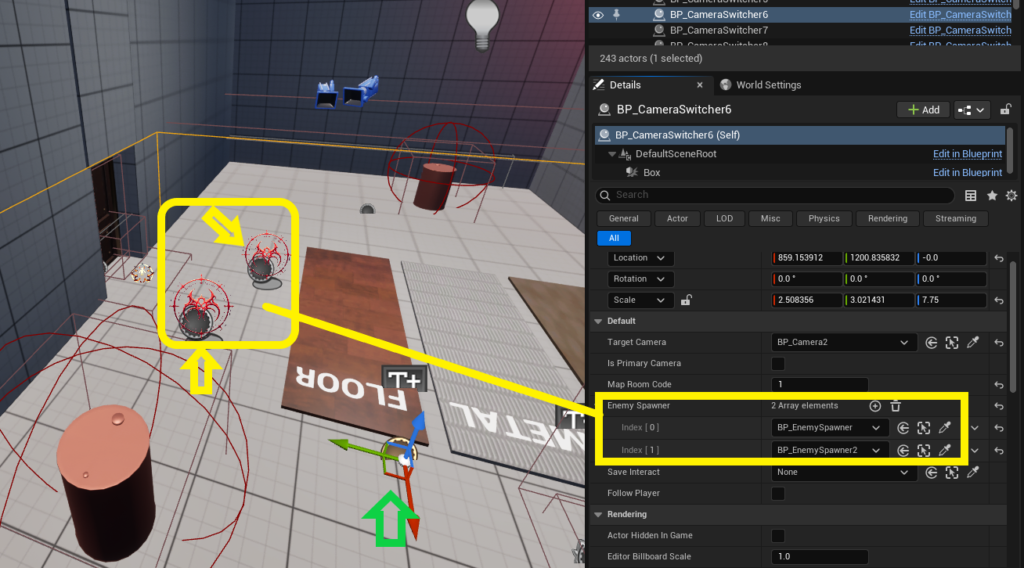The image size is (1024, 568).
Task: Pick Target Camera actor with the eyedropper
Action: pyautogui.click(x=973, y=342)
